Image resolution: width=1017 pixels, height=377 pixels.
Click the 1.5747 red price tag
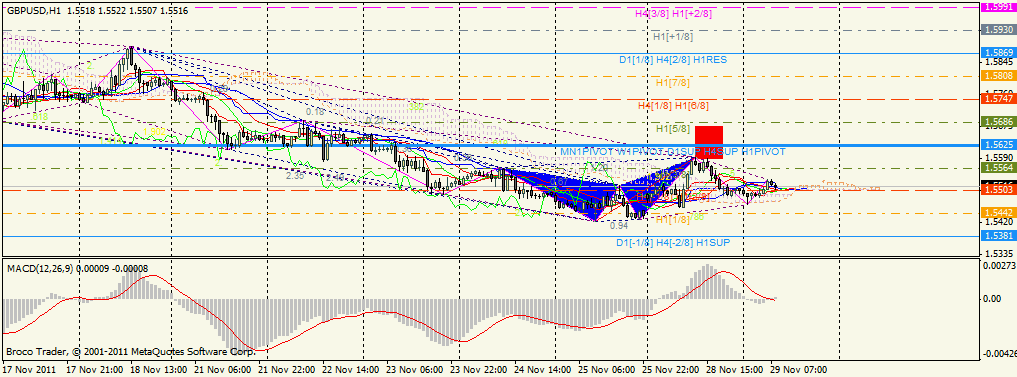[x=999, y=99]
